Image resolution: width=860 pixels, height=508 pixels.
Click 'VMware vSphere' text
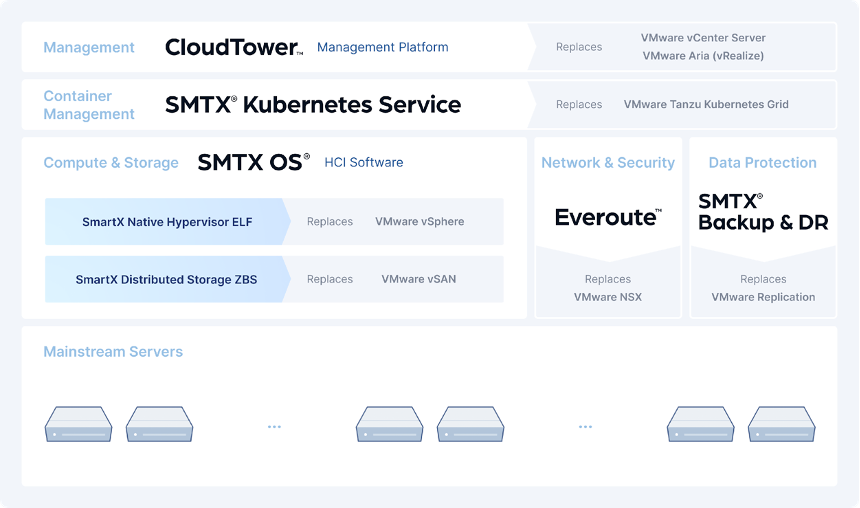coord(420,222)
